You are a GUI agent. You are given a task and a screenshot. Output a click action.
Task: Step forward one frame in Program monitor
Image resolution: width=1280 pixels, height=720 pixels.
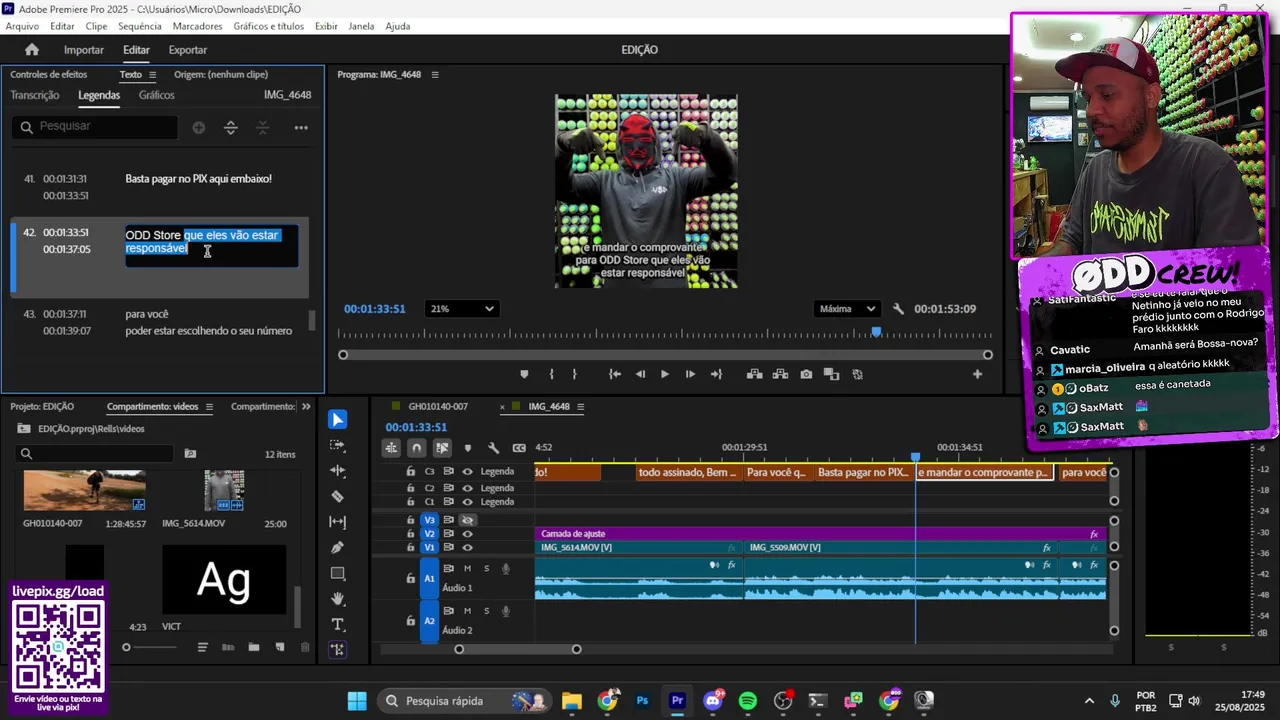pyautogui.click(x=690, y=374)
